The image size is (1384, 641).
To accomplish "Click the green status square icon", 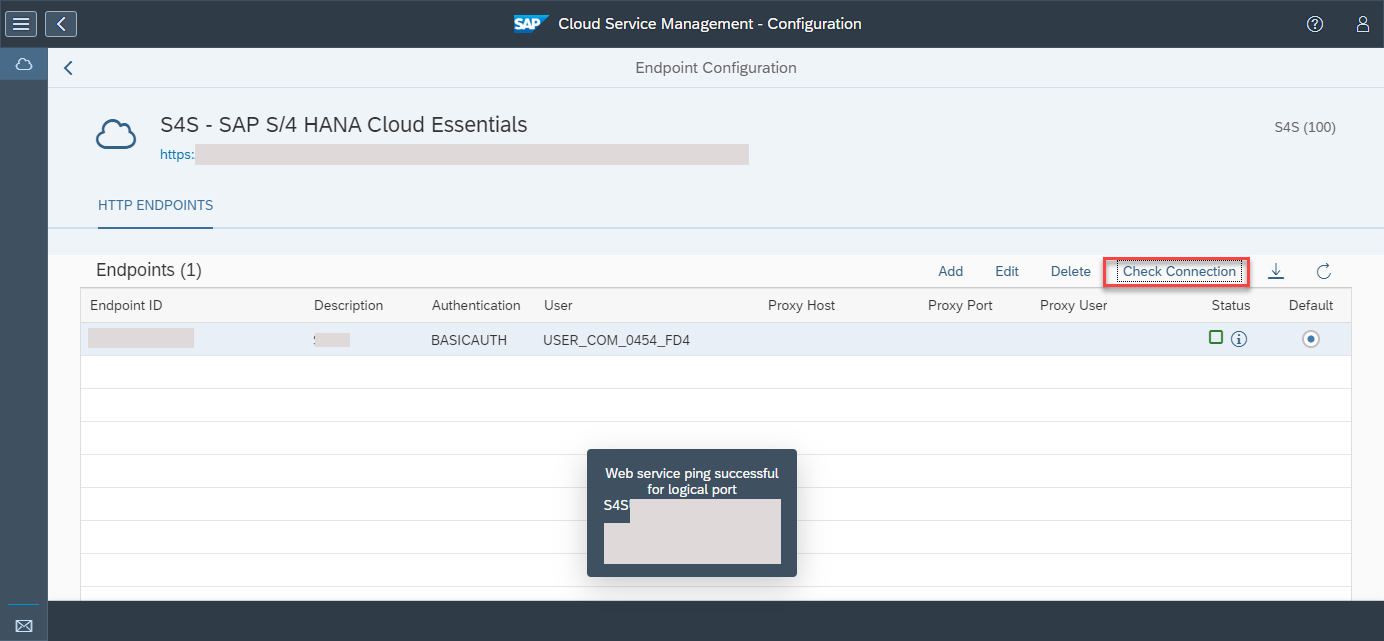I will tap(1216, 338).
